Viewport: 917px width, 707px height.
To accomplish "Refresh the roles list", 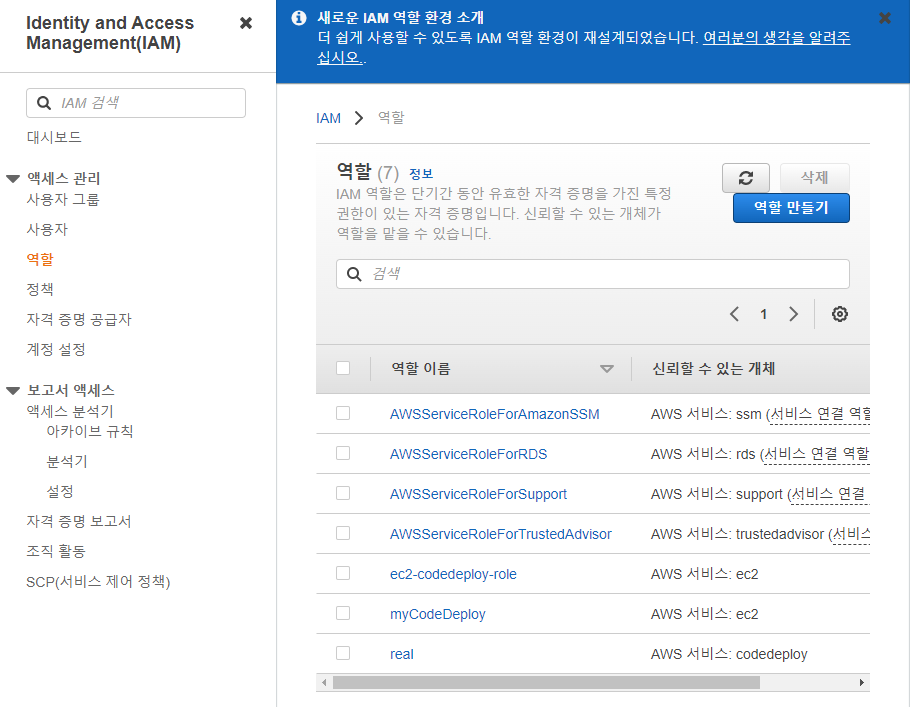I will pos(746,178).
